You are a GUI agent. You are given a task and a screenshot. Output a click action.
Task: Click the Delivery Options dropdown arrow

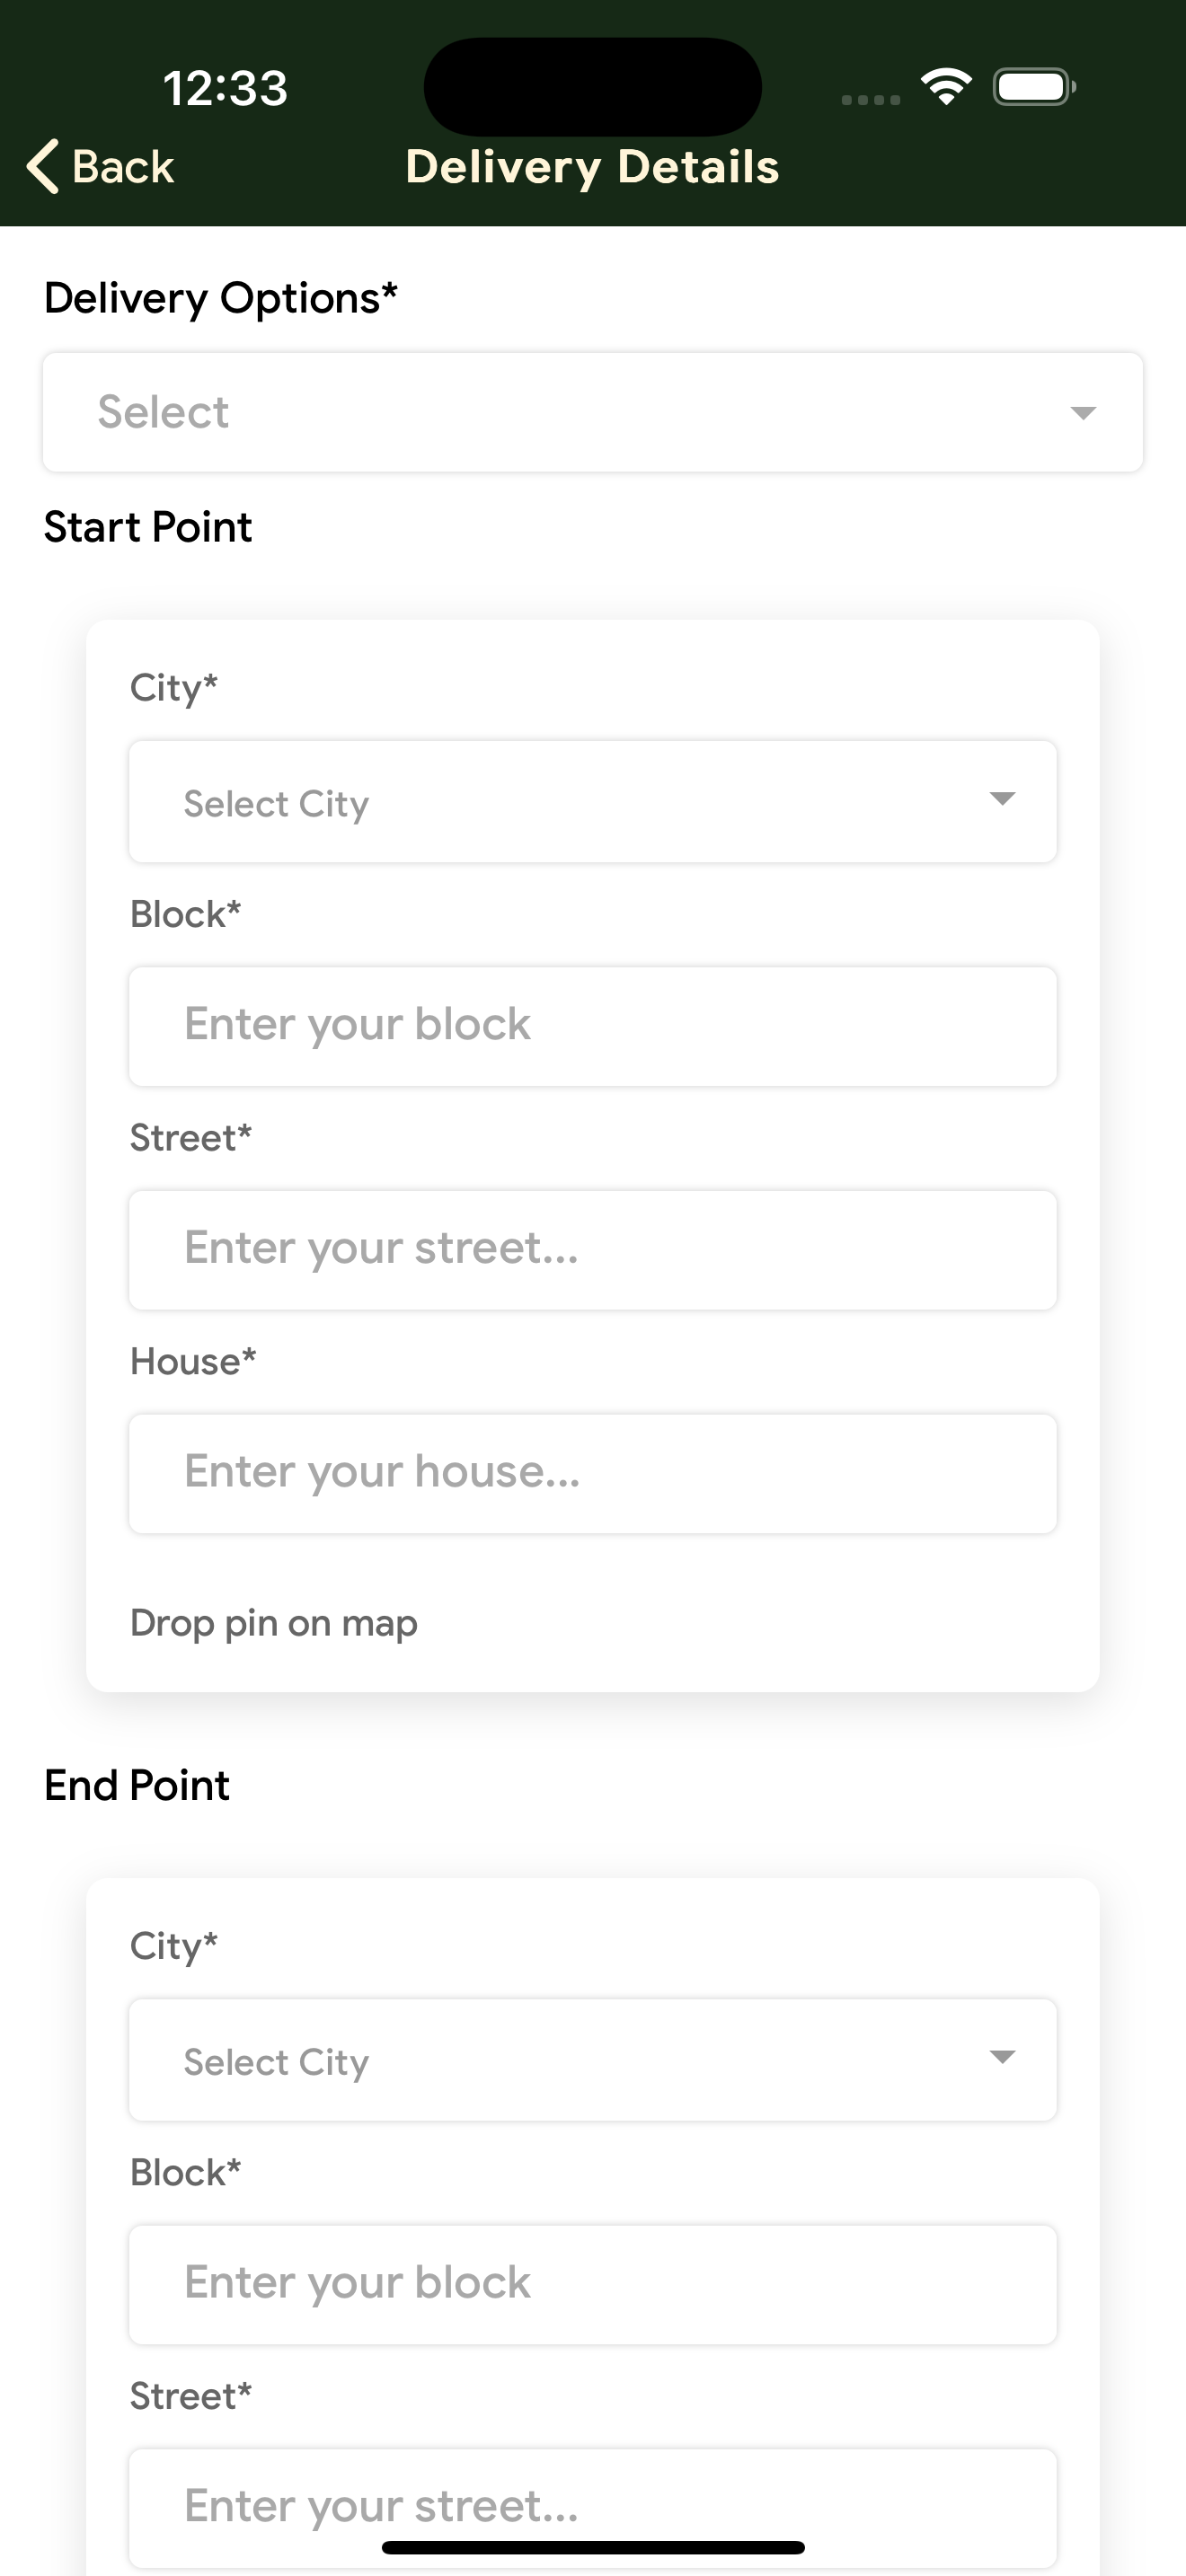click(1083, 413)
